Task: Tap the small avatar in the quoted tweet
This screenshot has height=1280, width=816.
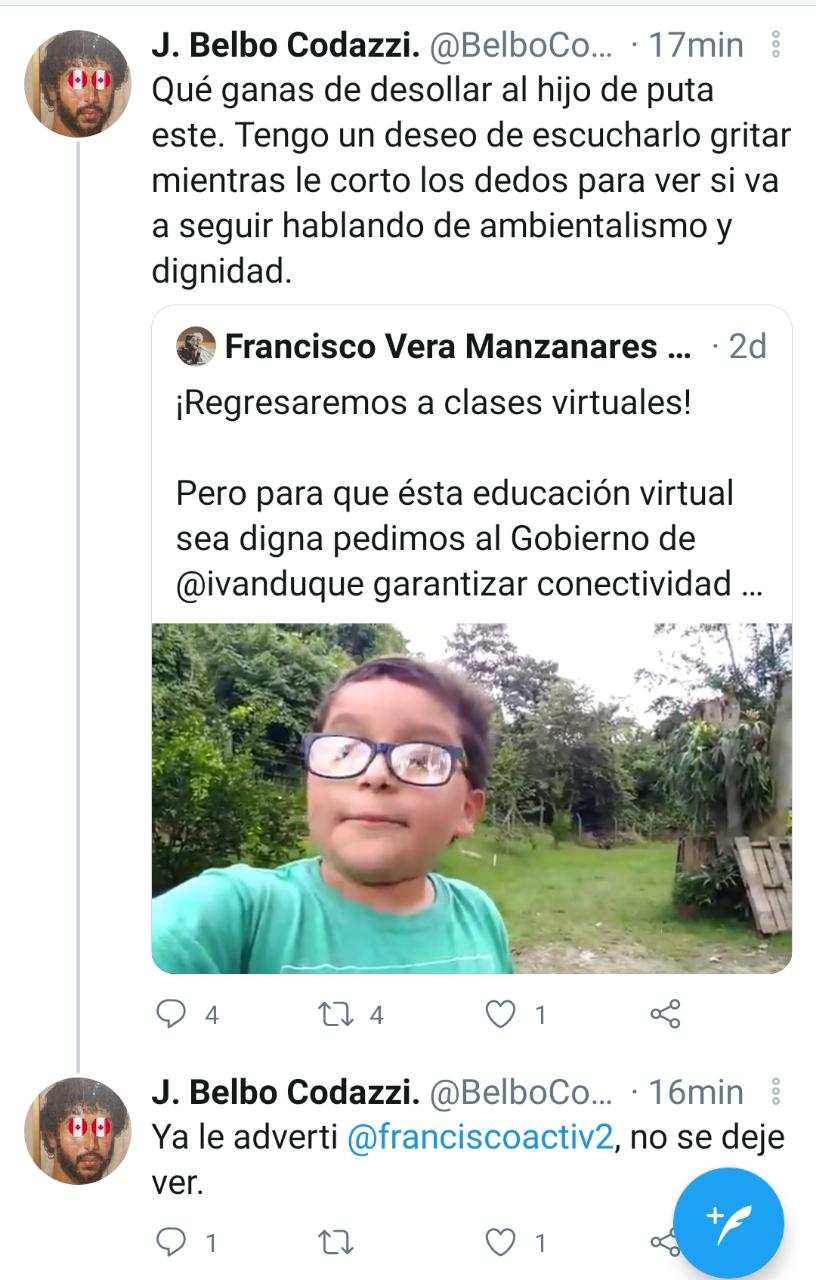Action: click(x=196, y=347)
